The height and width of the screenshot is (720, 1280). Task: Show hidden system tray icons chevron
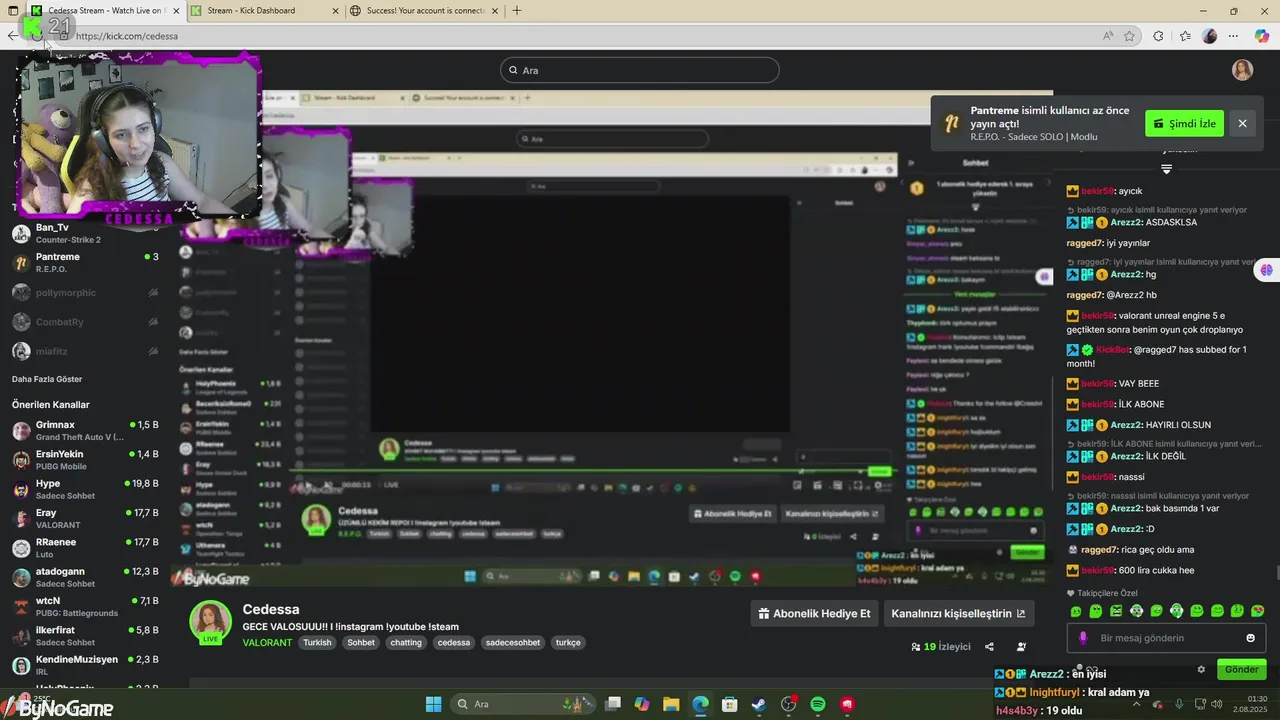1138,704
